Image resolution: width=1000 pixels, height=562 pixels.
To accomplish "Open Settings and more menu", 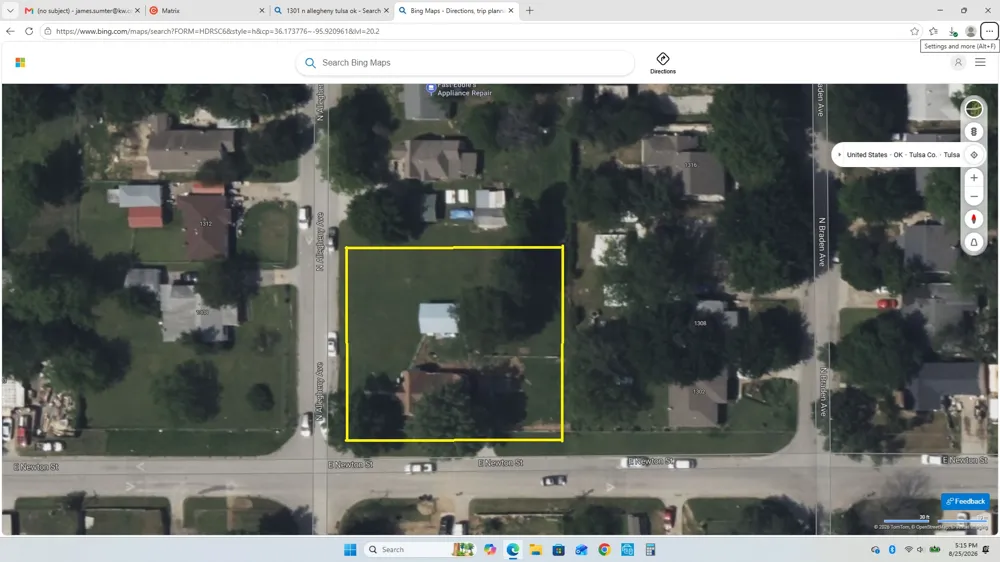I will click(989, 31).
